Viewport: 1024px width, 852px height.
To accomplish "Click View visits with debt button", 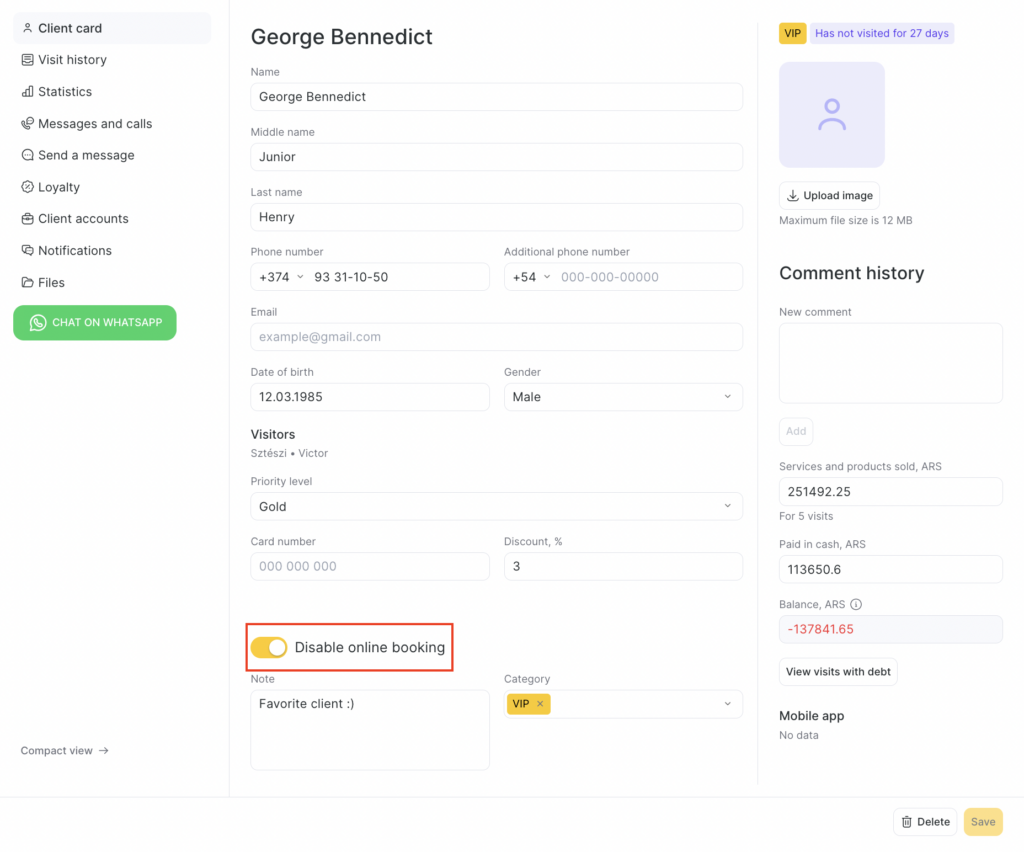I will [838, 672].
